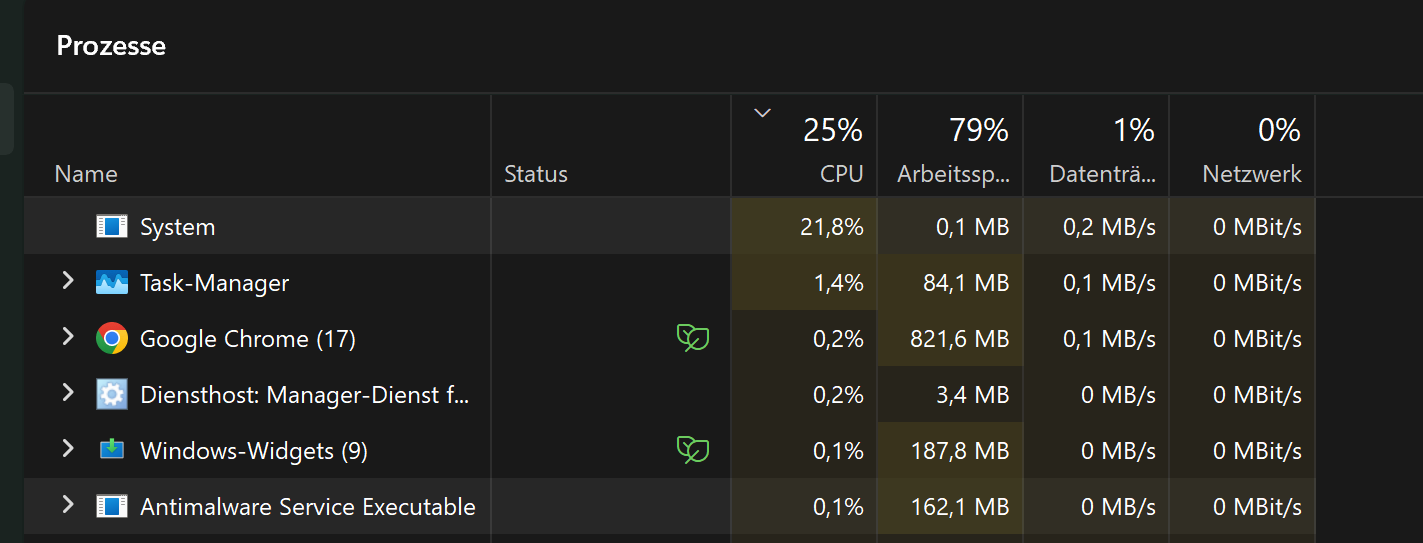Screen dimensions: 1423x543
Task: Expand the Diensthost: Manager-Dienst entry
Action: 68,394
